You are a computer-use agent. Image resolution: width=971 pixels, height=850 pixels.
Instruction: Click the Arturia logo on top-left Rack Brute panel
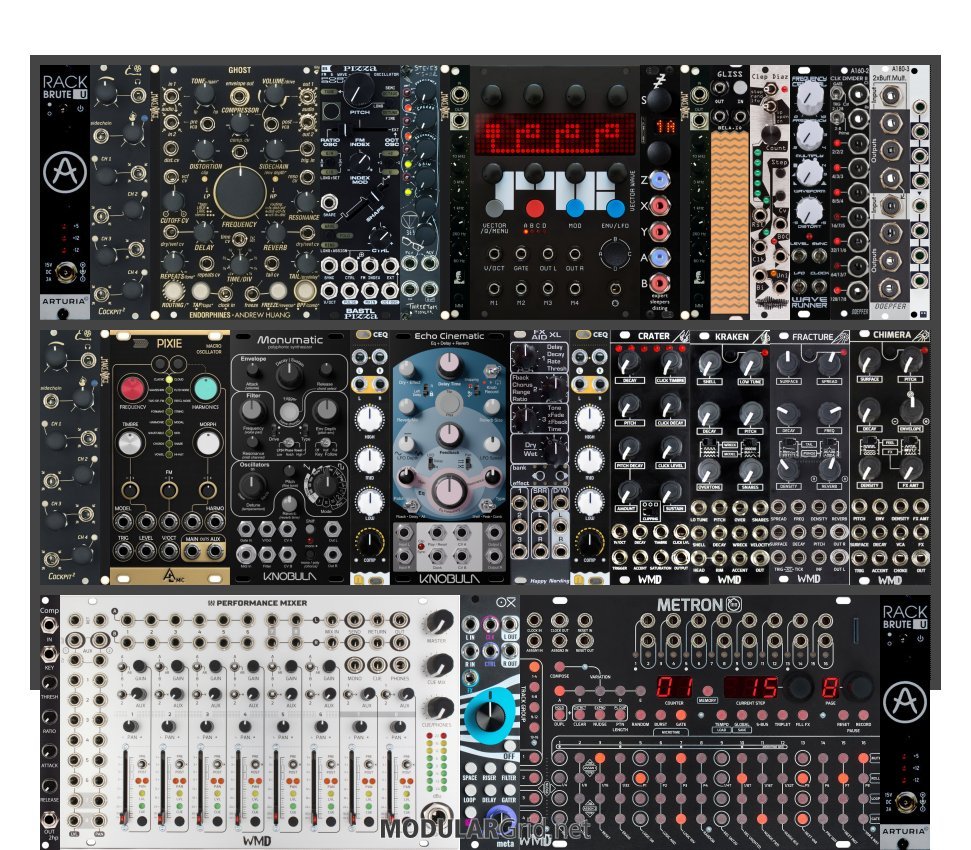pos(65,172)
